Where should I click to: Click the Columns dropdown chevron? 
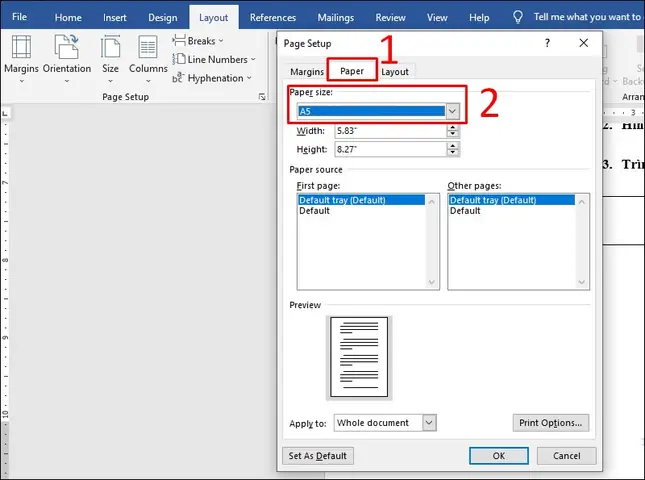148,81
